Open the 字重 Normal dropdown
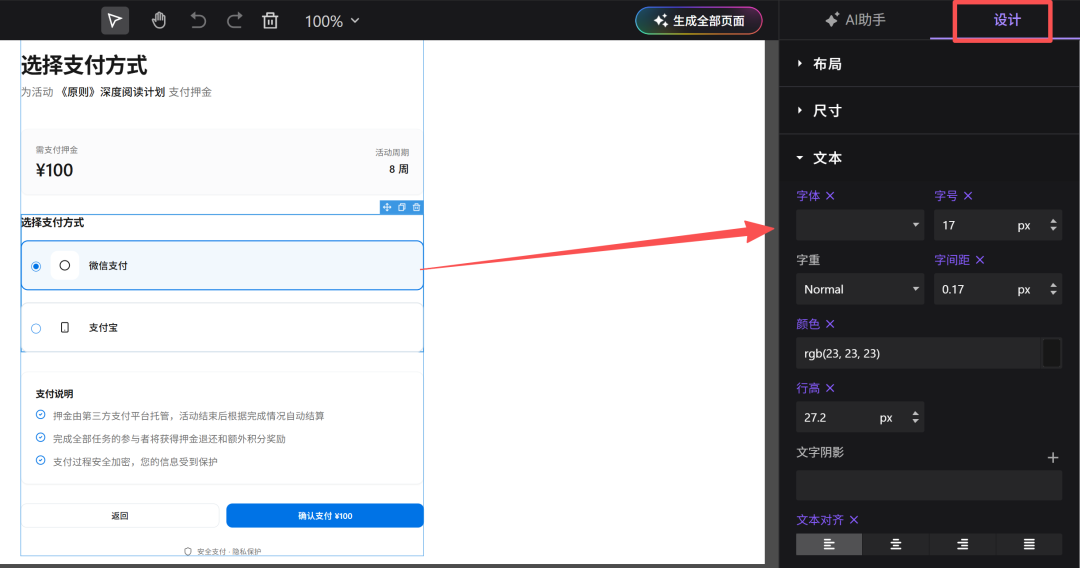 coord(860,289)
